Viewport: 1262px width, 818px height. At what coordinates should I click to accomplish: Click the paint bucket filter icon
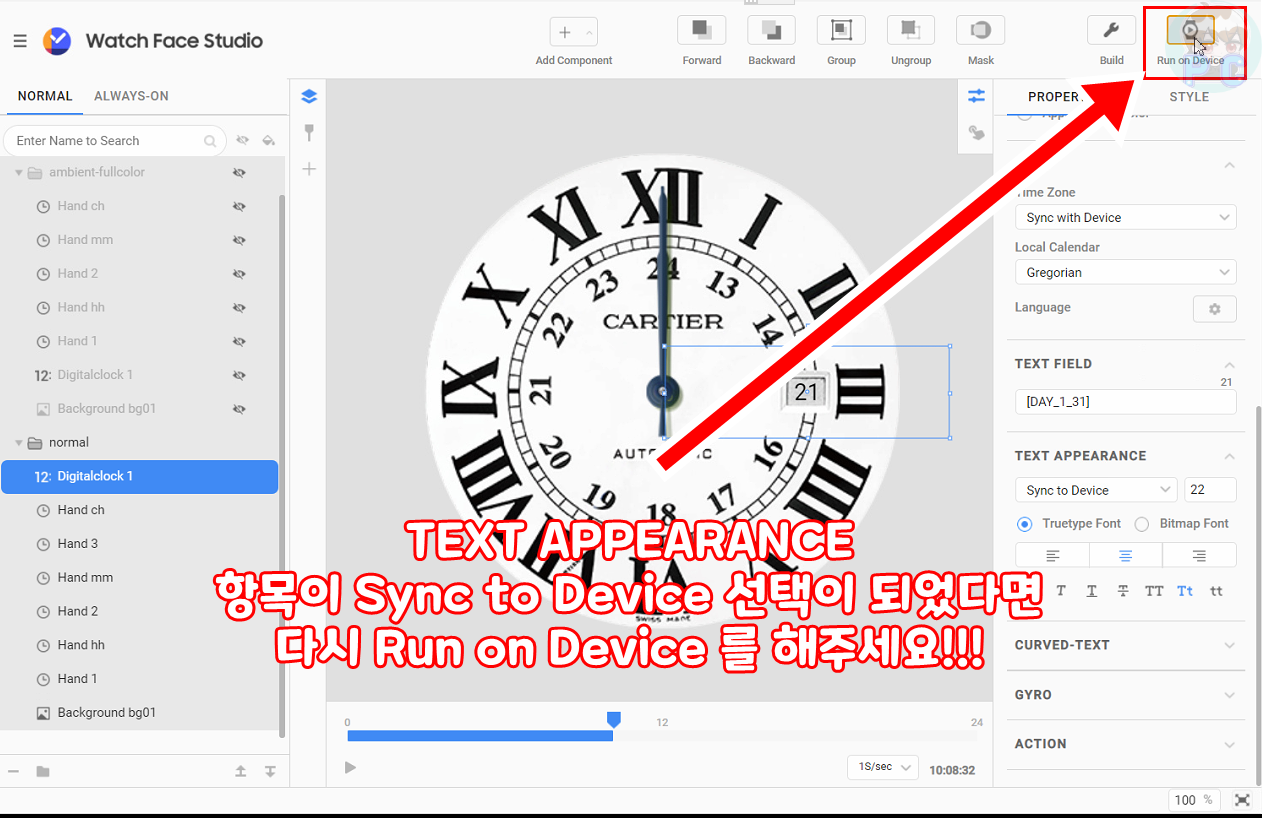268,140
